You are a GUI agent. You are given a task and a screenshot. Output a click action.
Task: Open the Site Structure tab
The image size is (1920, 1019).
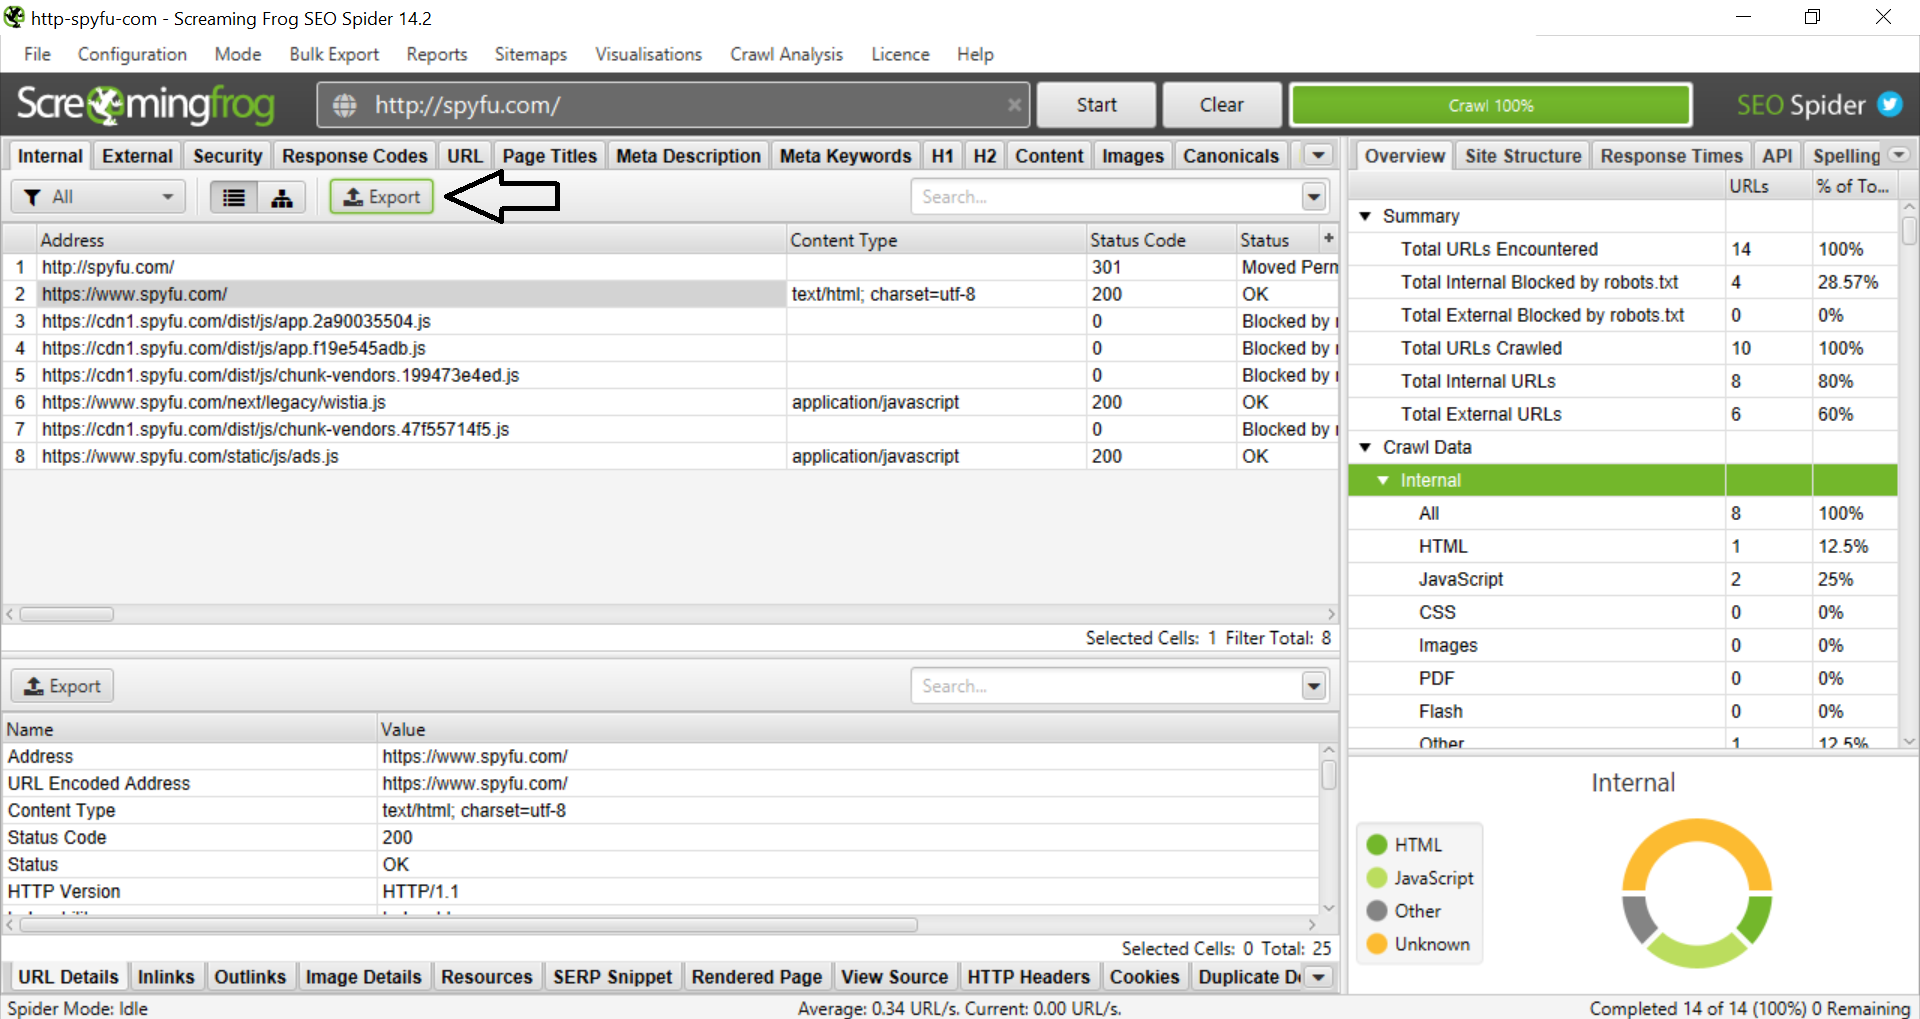click(x=1522, y=155)
